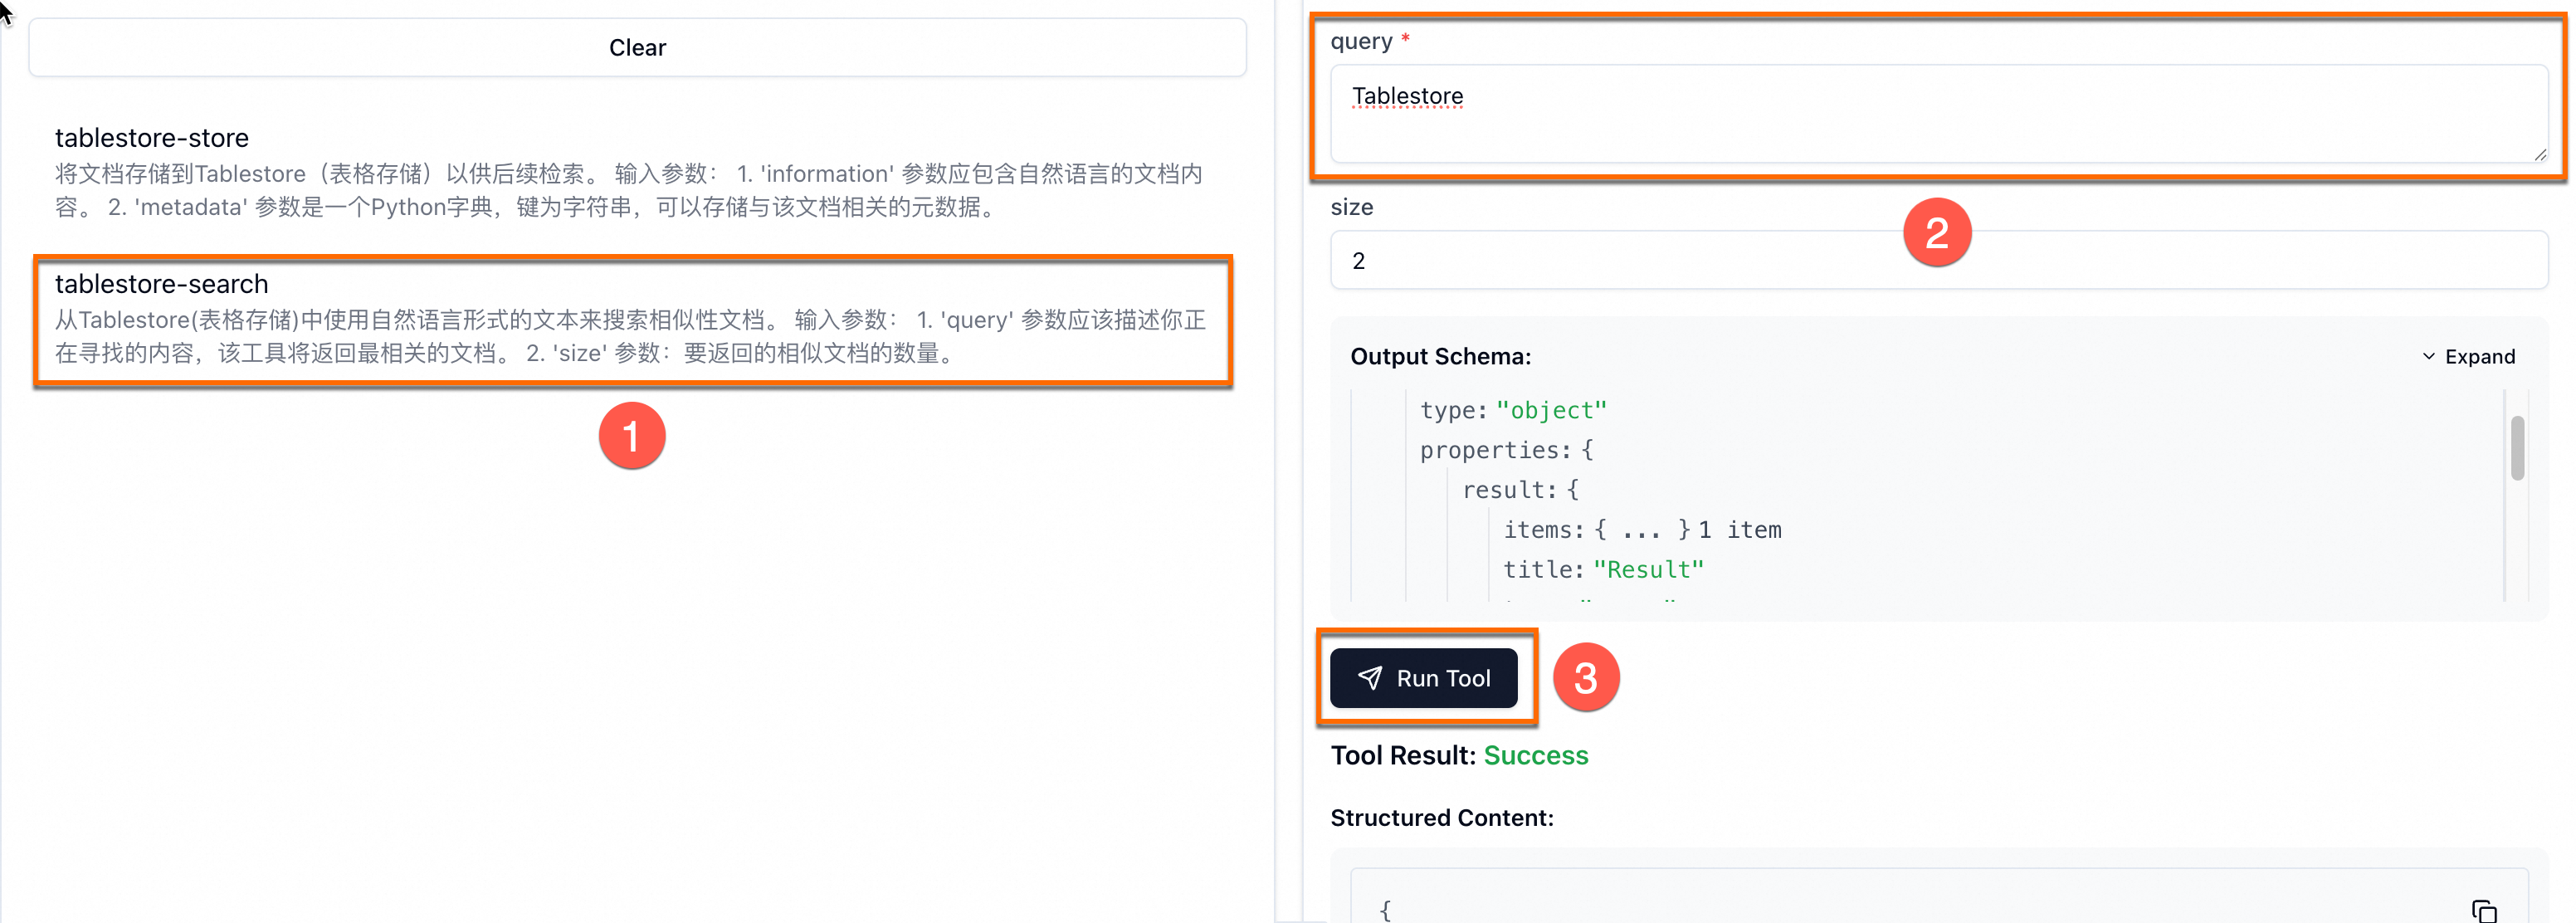The image size is (2576, 923).
Task: Expand the Output Schema section
Action: pyautogui.click(x=2468, y=357)
